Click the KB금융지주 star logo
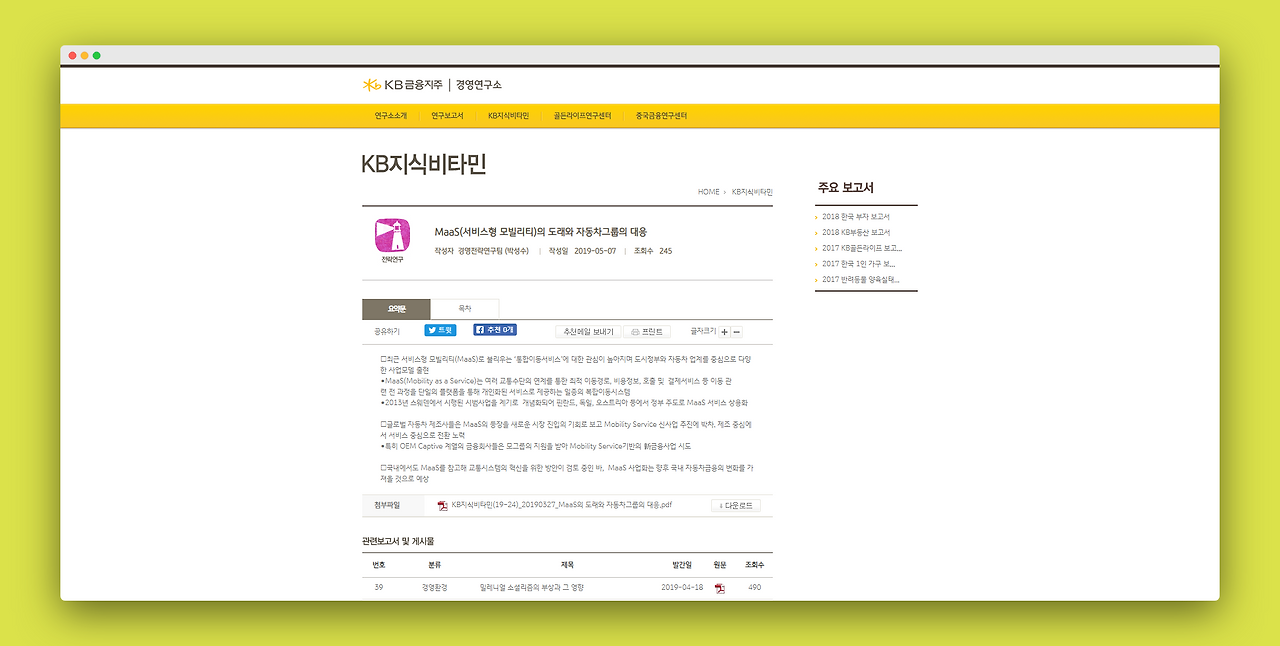1280x646 pixels. point(371,85)
